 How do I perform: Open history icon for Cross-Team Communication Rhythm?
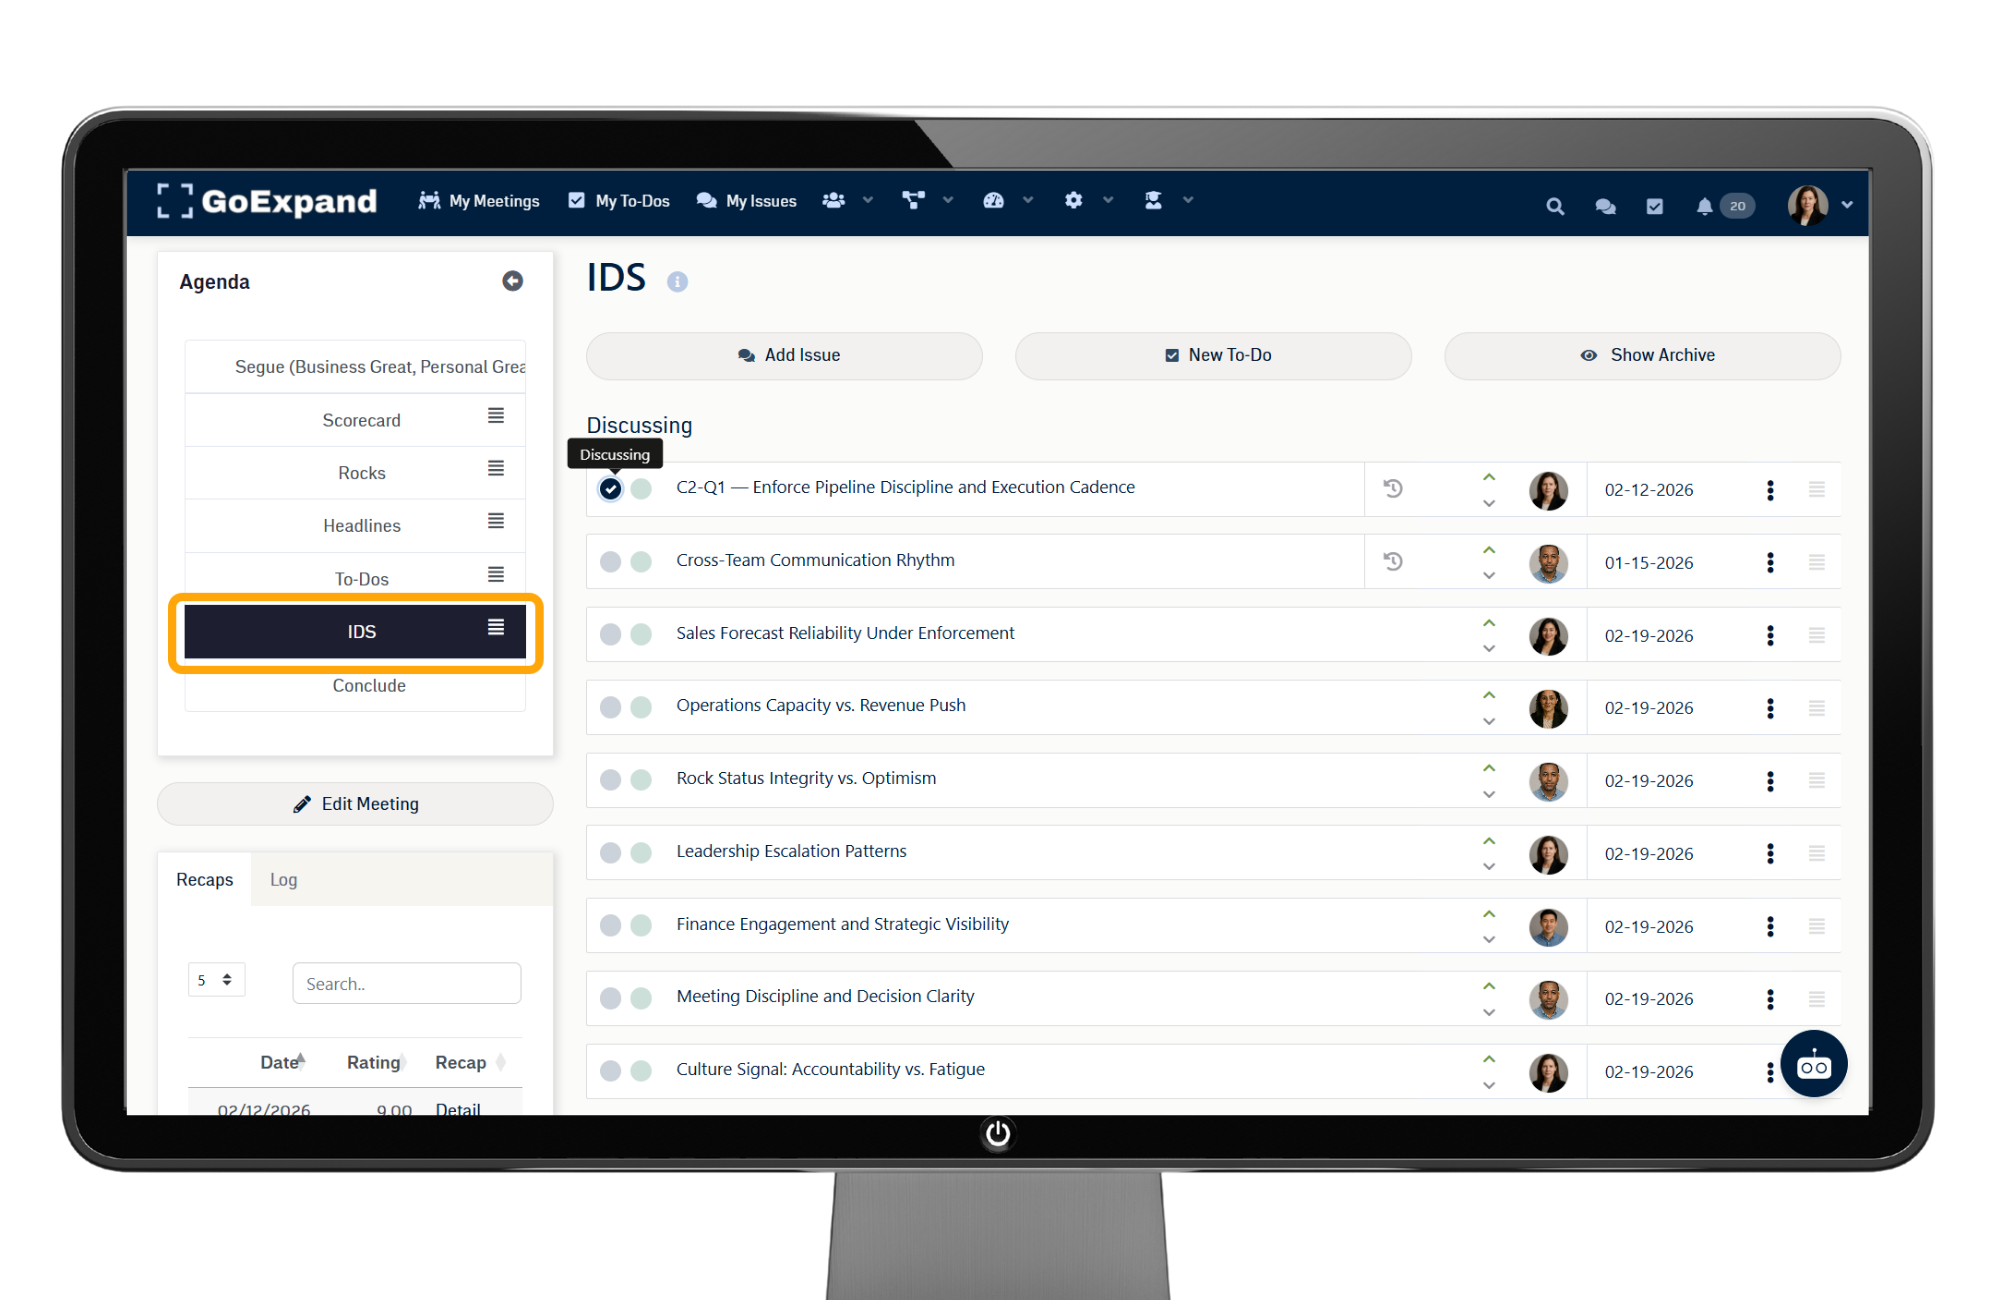tap(1393, 561)
